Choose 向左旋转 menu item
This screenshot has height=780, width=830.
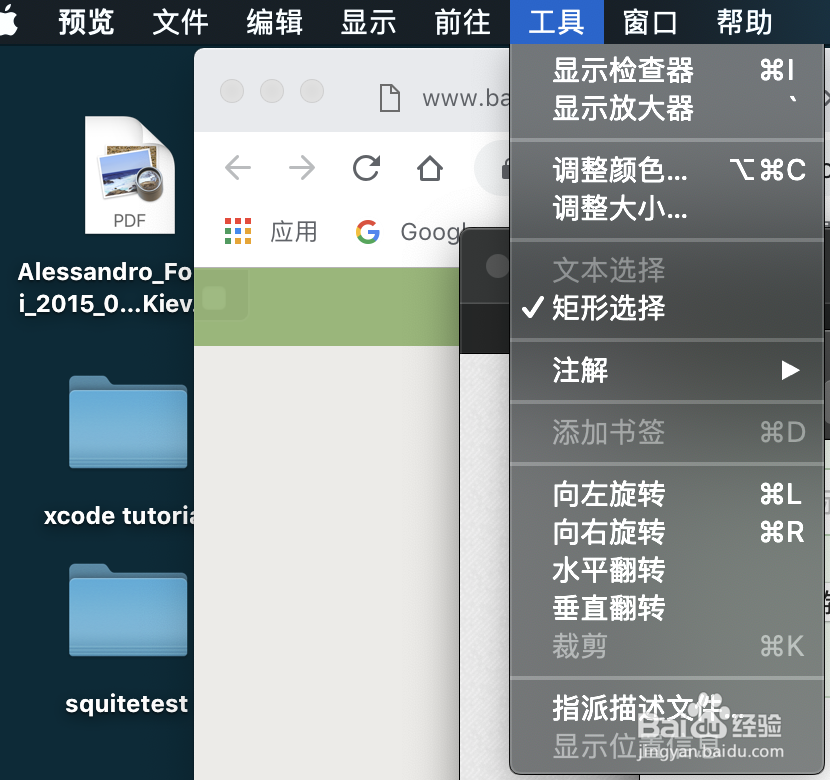point(666,494)
